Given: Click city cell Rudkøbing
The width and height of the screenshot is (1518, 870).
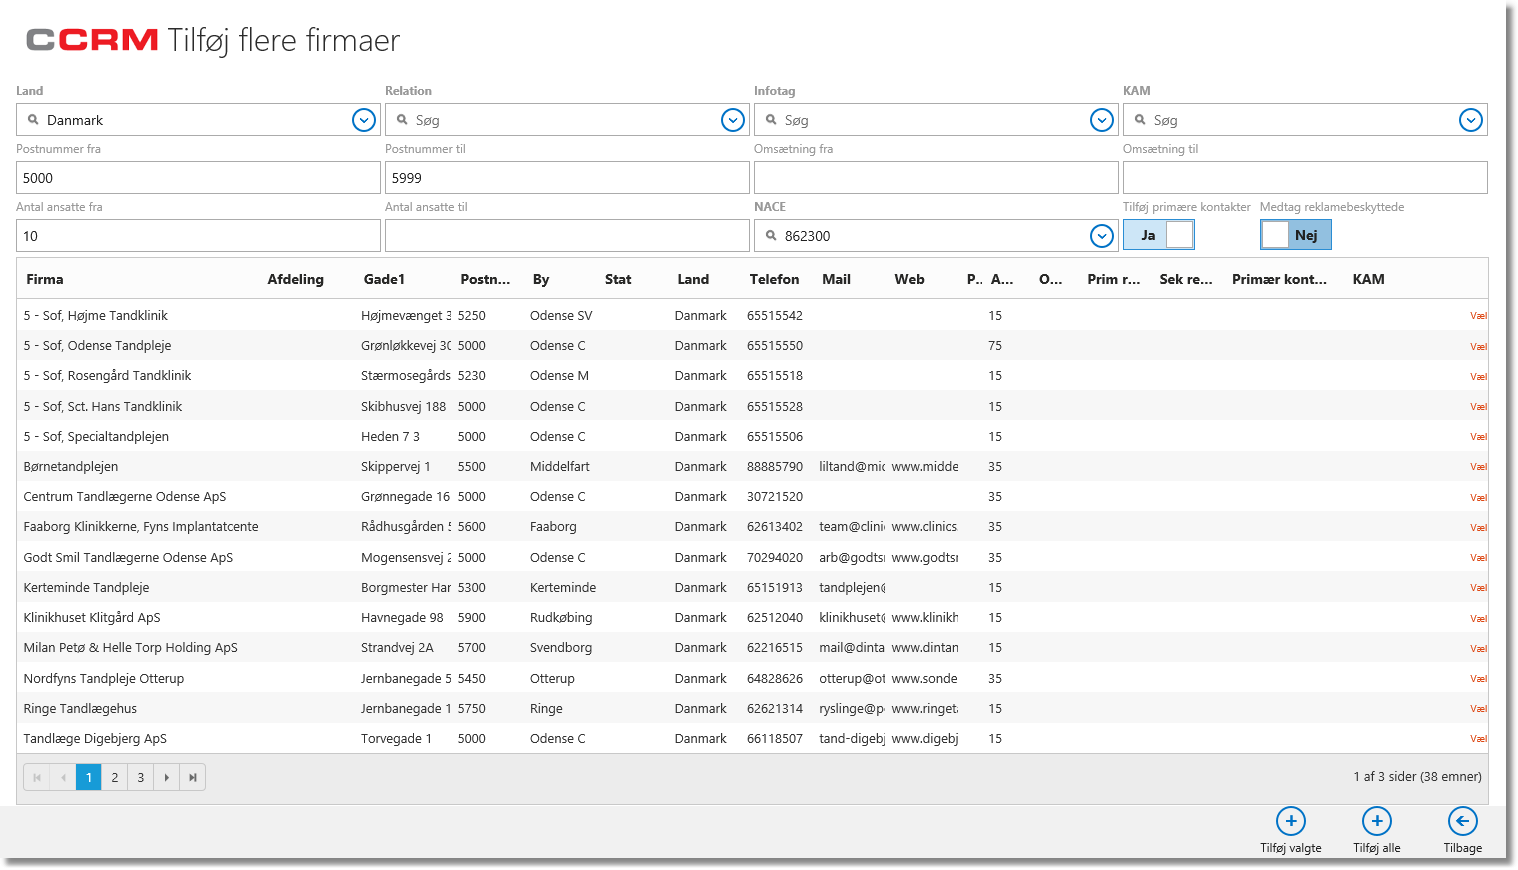Looking at the screenshot, I should coord(561,618).
